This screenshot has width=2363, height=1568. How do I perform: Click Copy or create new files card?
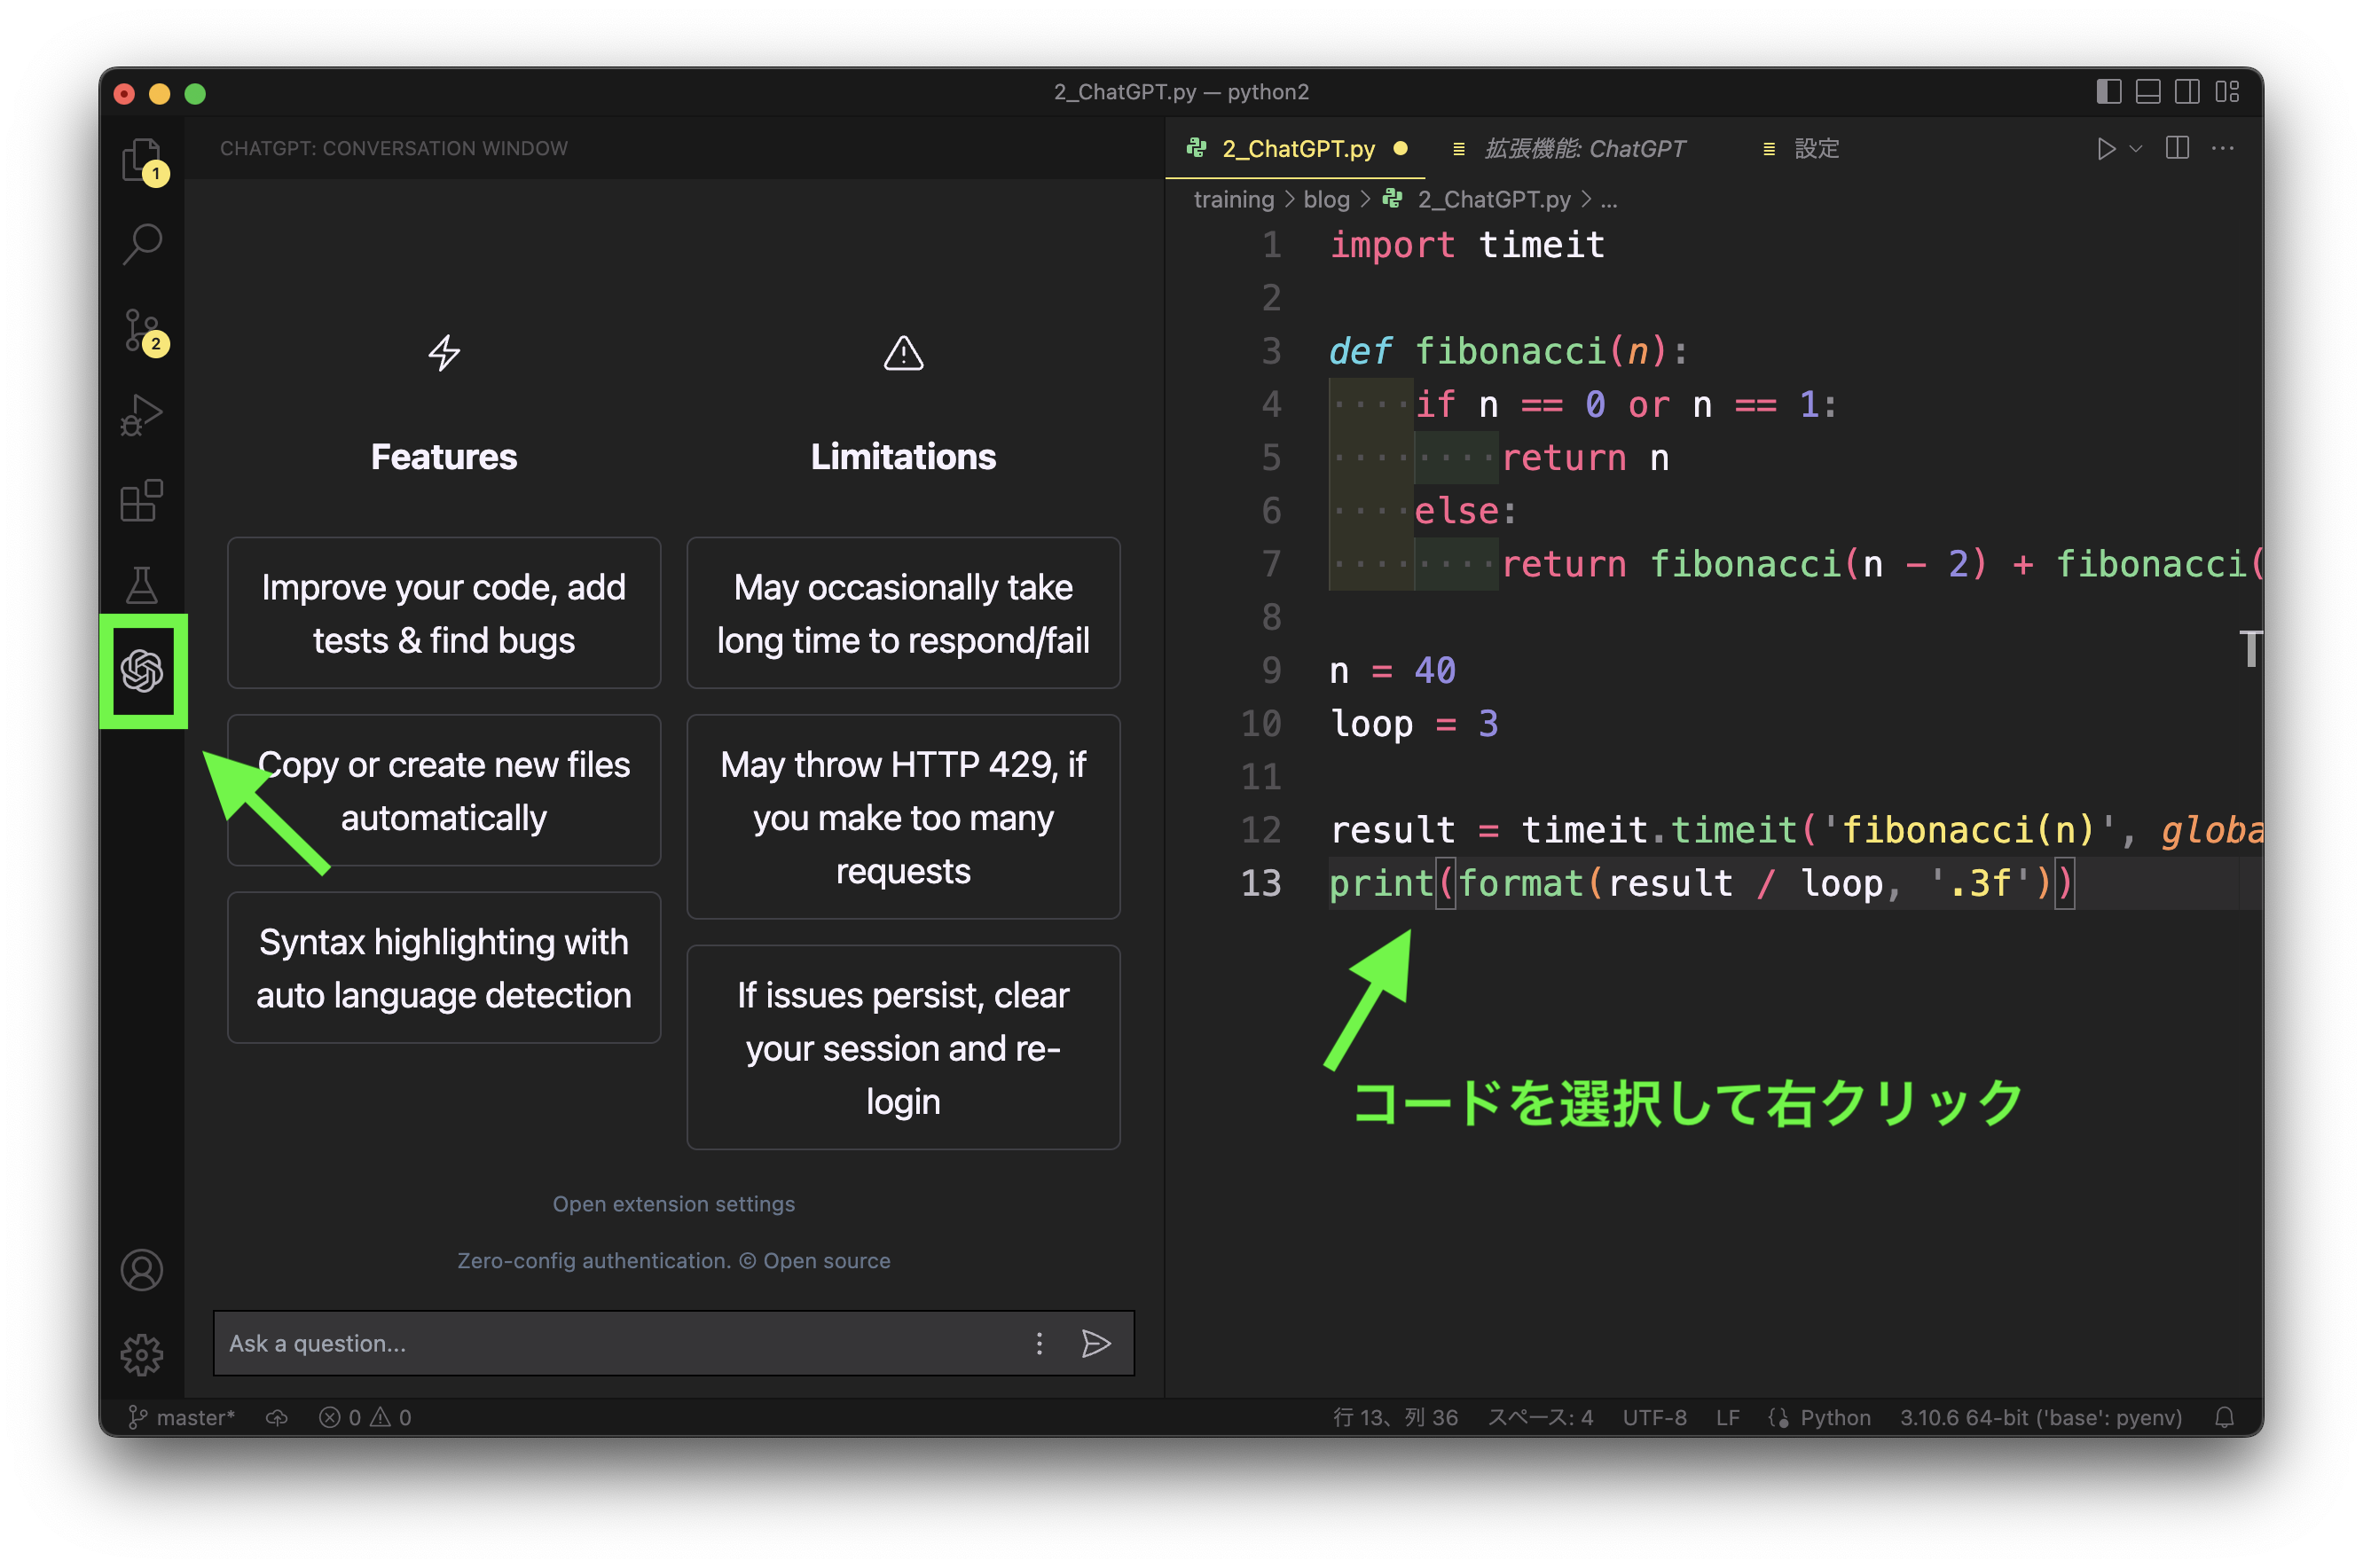click(444, 790)
